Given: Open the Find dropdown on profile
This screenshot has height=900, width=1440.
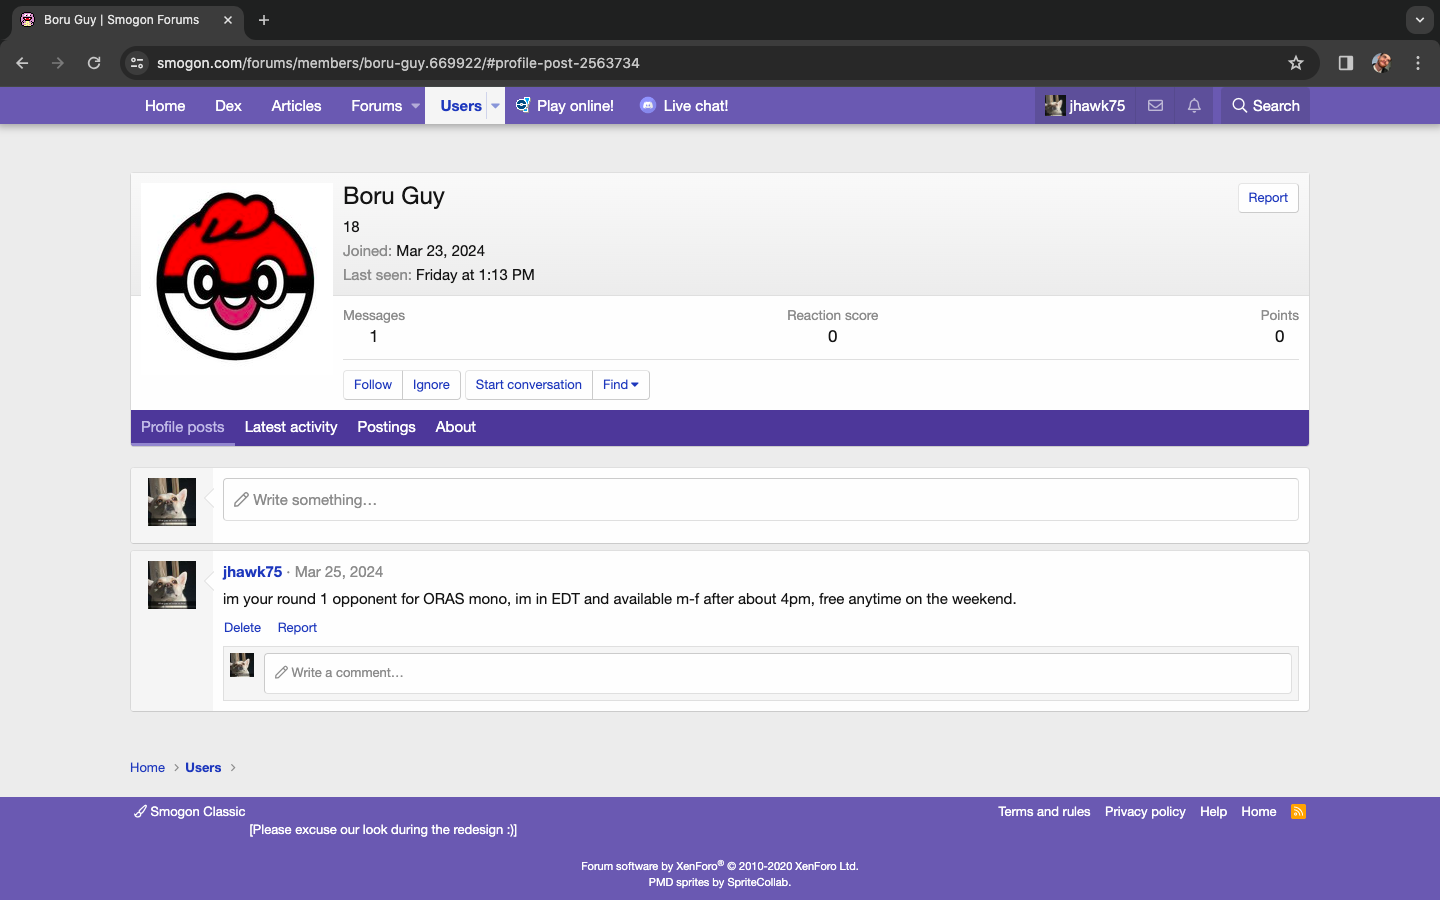Looking at the screenshot, I should tap(620, 385).
